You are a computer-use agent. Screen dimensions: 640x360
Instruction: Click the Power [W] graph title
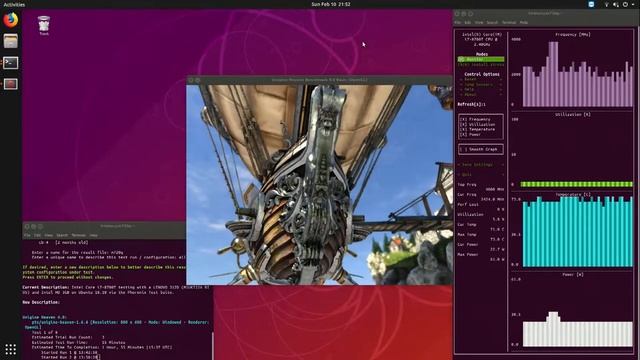tap(573, 275)
